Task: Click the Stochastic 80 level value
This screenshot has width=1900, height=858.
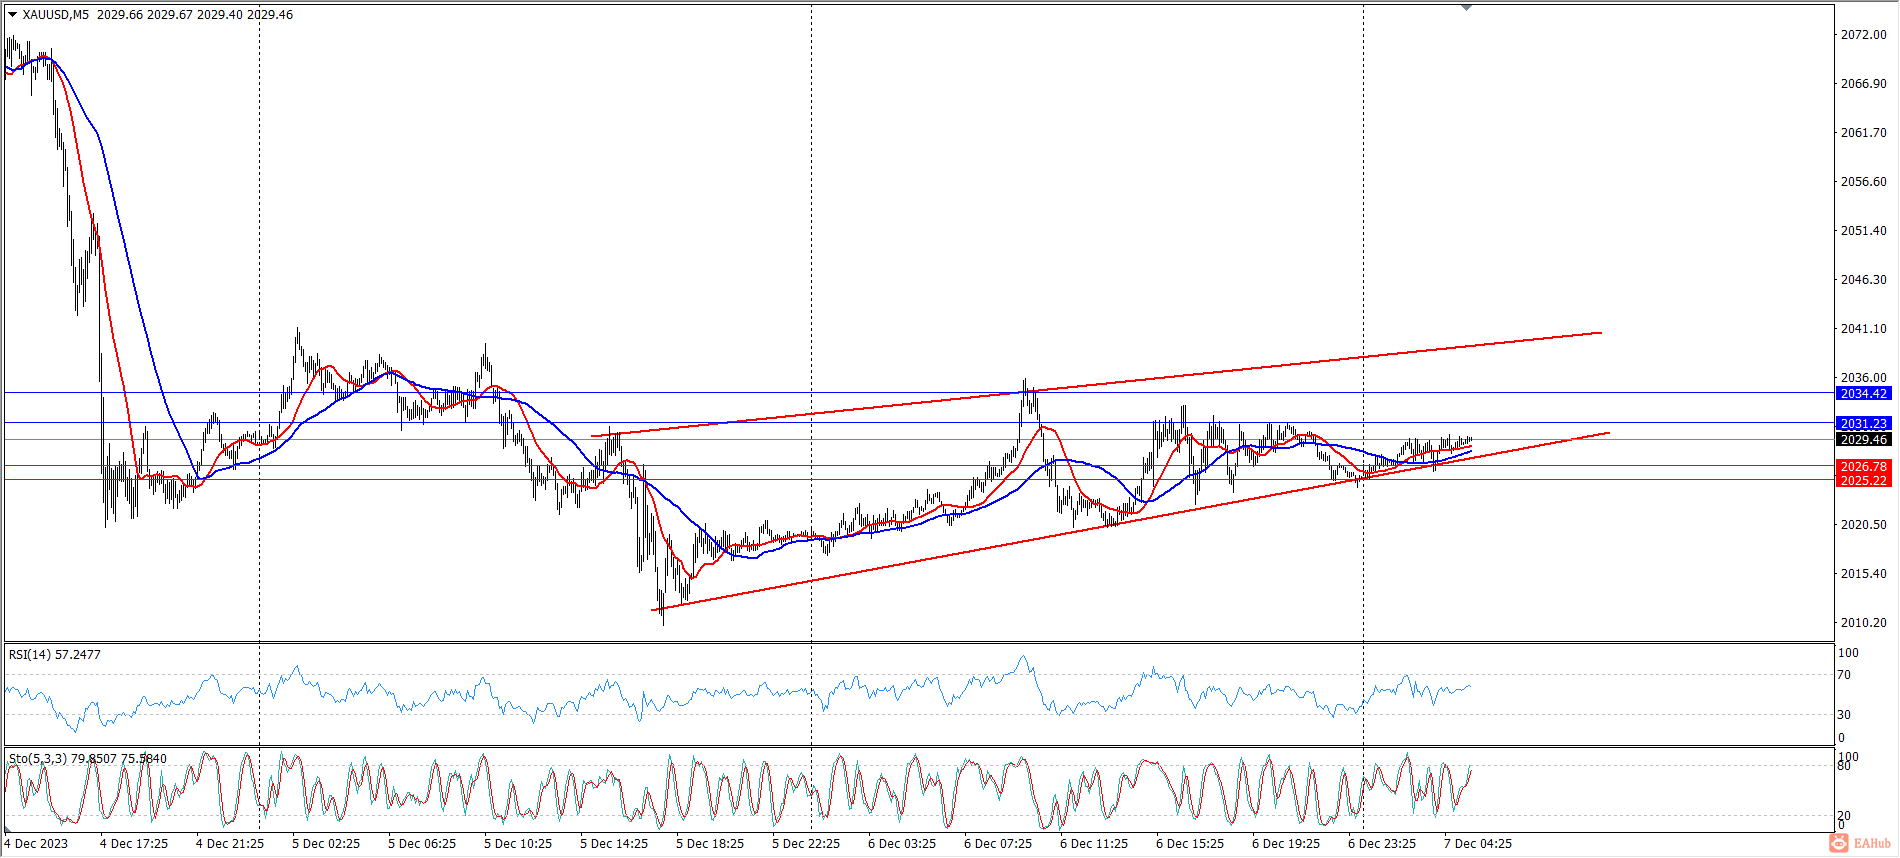Action: 1845,766
